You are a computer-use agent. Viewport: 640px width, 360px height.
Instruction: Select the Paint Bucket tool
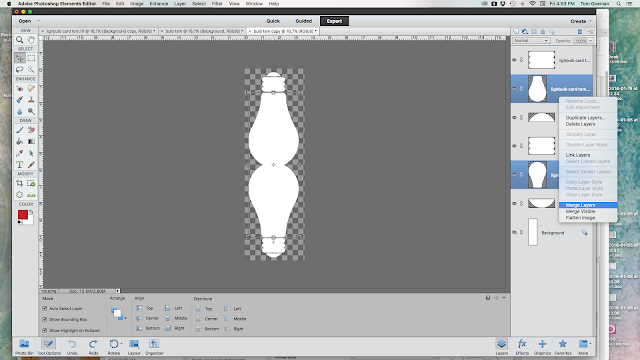tap(19, 142)
